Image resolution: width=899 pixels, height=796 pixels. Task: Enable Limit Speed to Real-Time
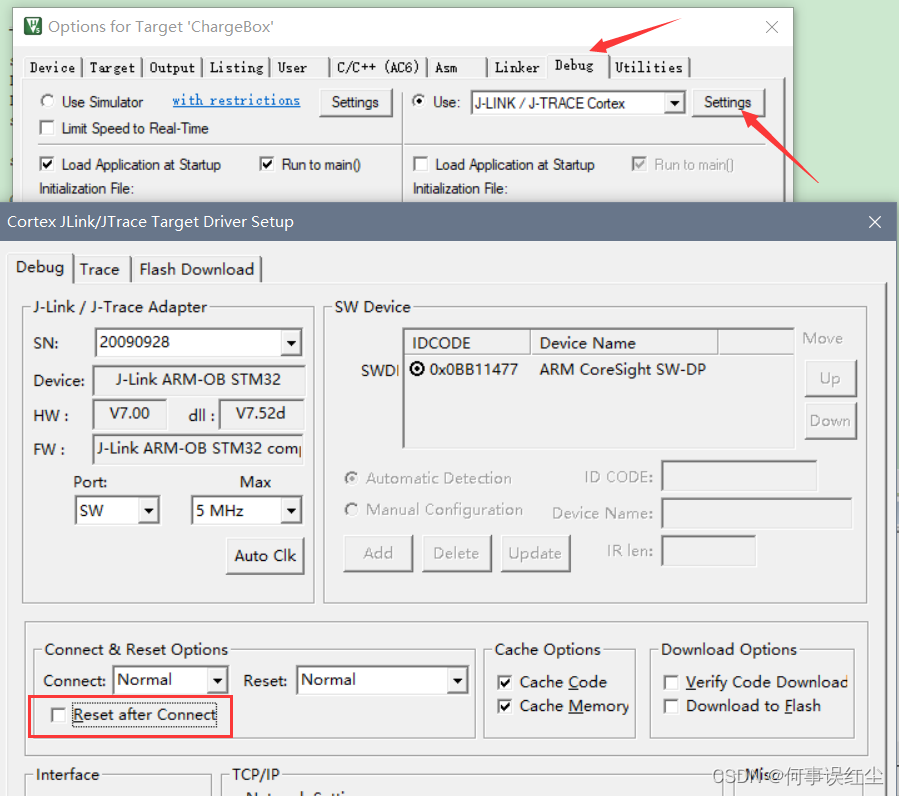47,127
